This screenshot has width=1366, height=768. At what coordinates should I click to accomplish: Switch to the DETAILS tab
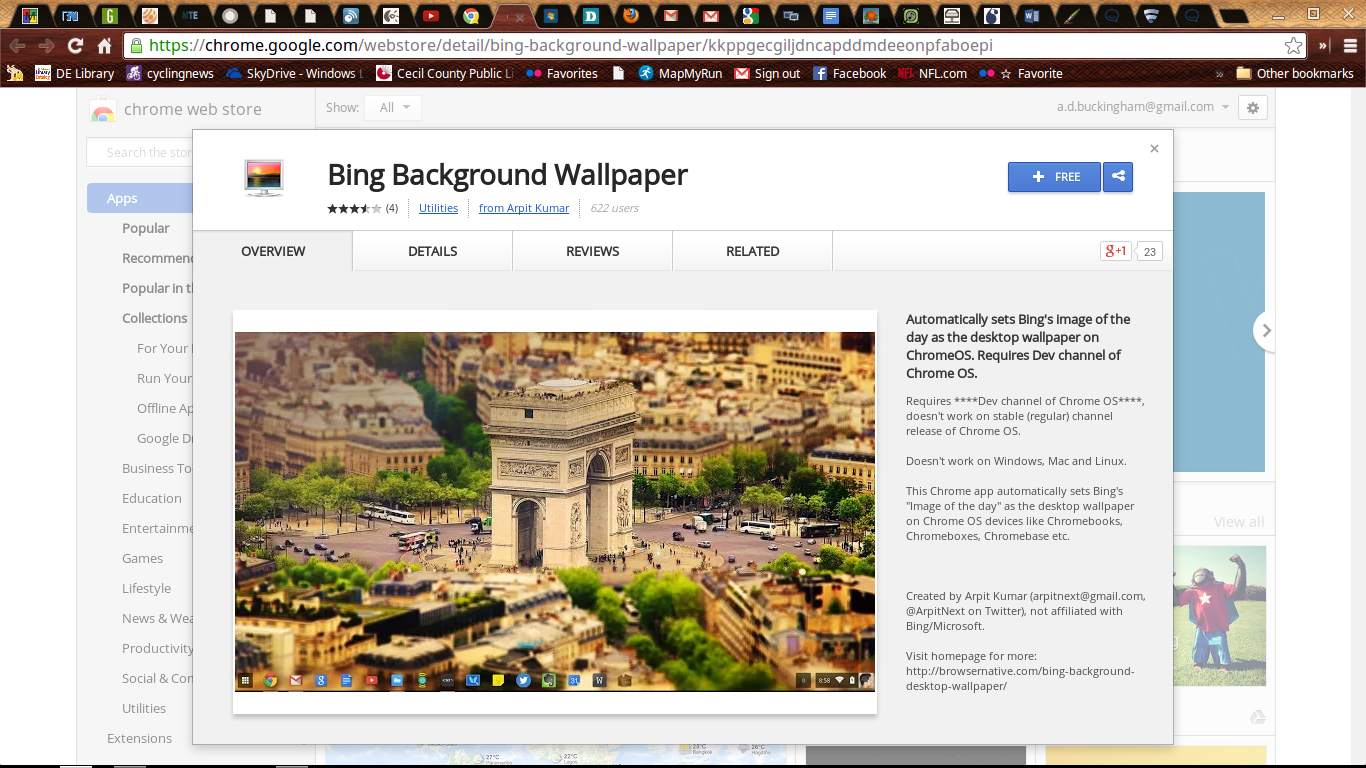433,251
